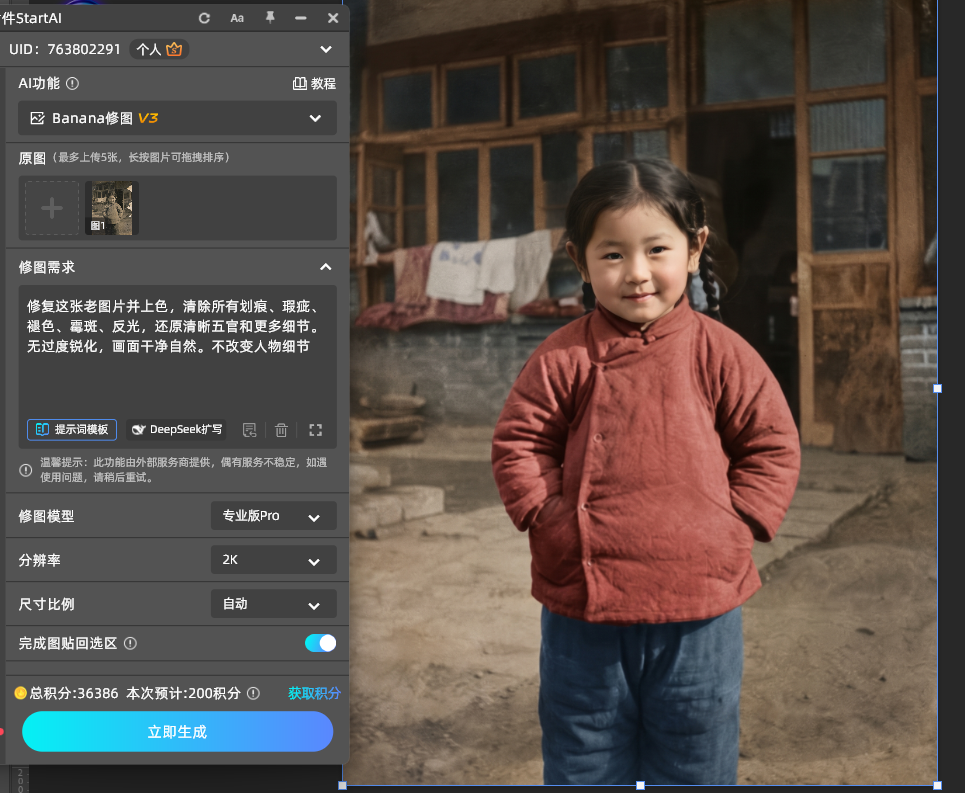
Task: Click the refresh icon in StartAI title bar
Action: point(204,18)
